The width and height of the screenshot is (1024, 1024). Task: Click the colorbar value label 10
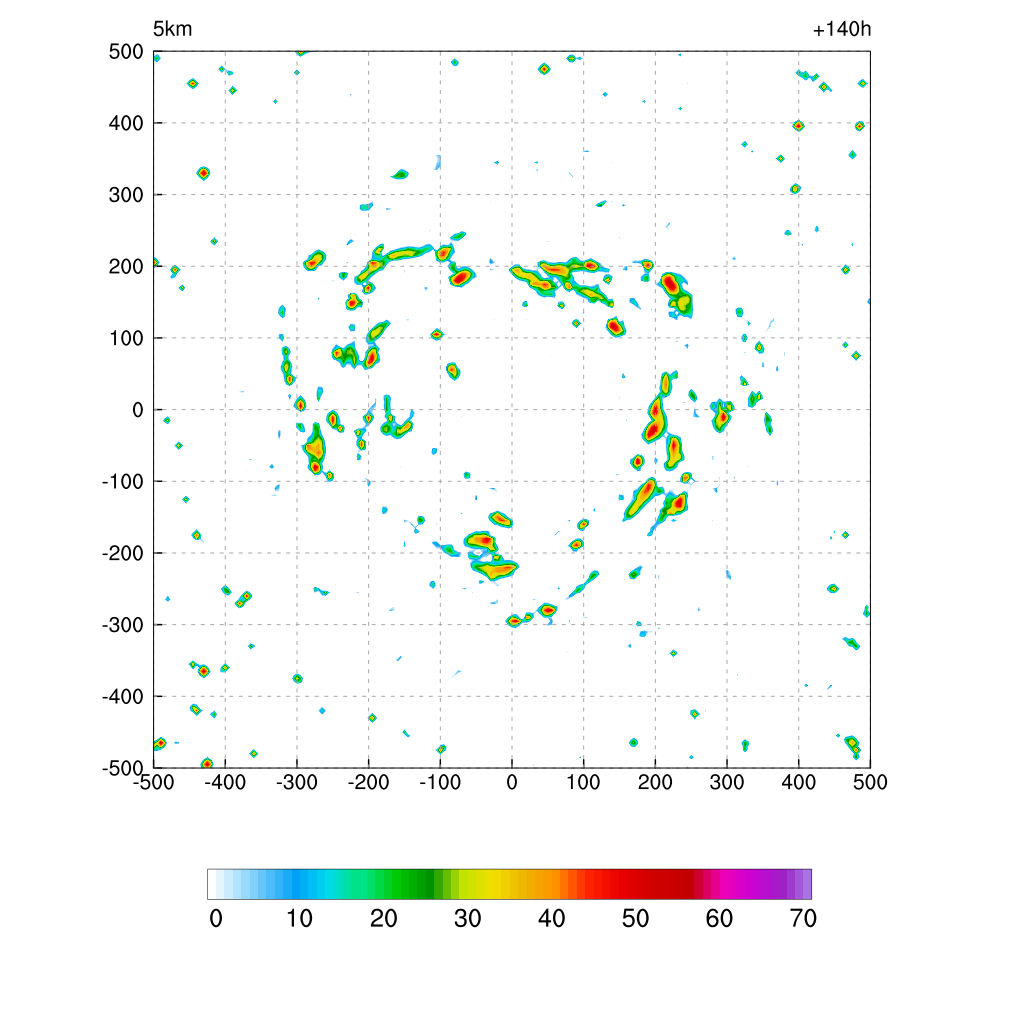pos(300,919)
